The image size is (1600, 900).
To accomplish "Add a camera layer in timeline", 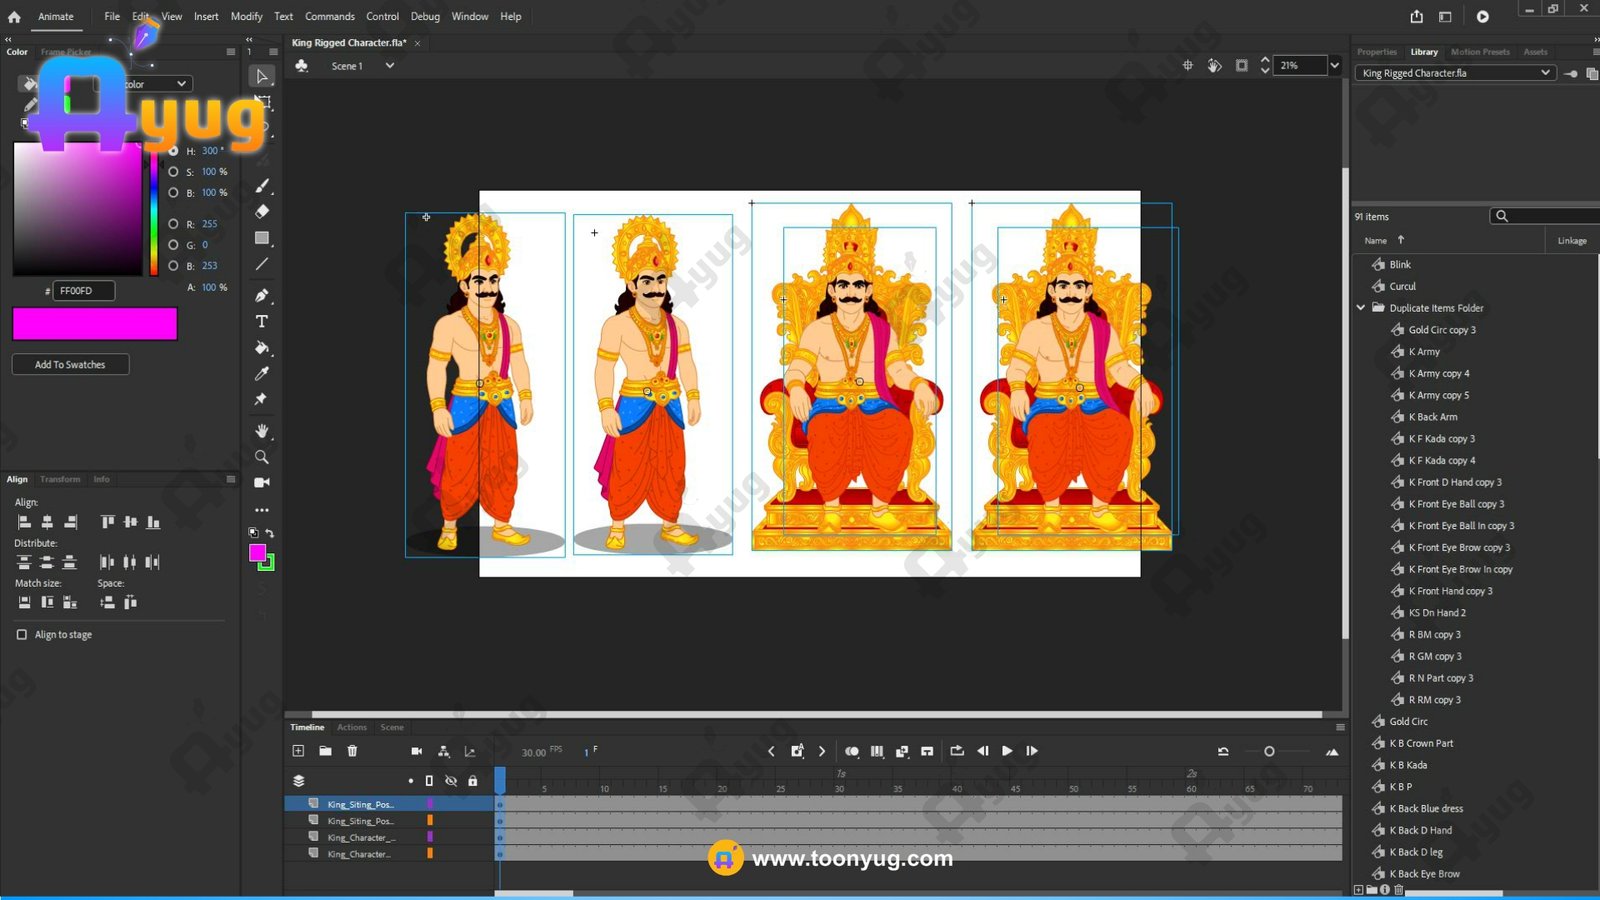I will [417, 751].
